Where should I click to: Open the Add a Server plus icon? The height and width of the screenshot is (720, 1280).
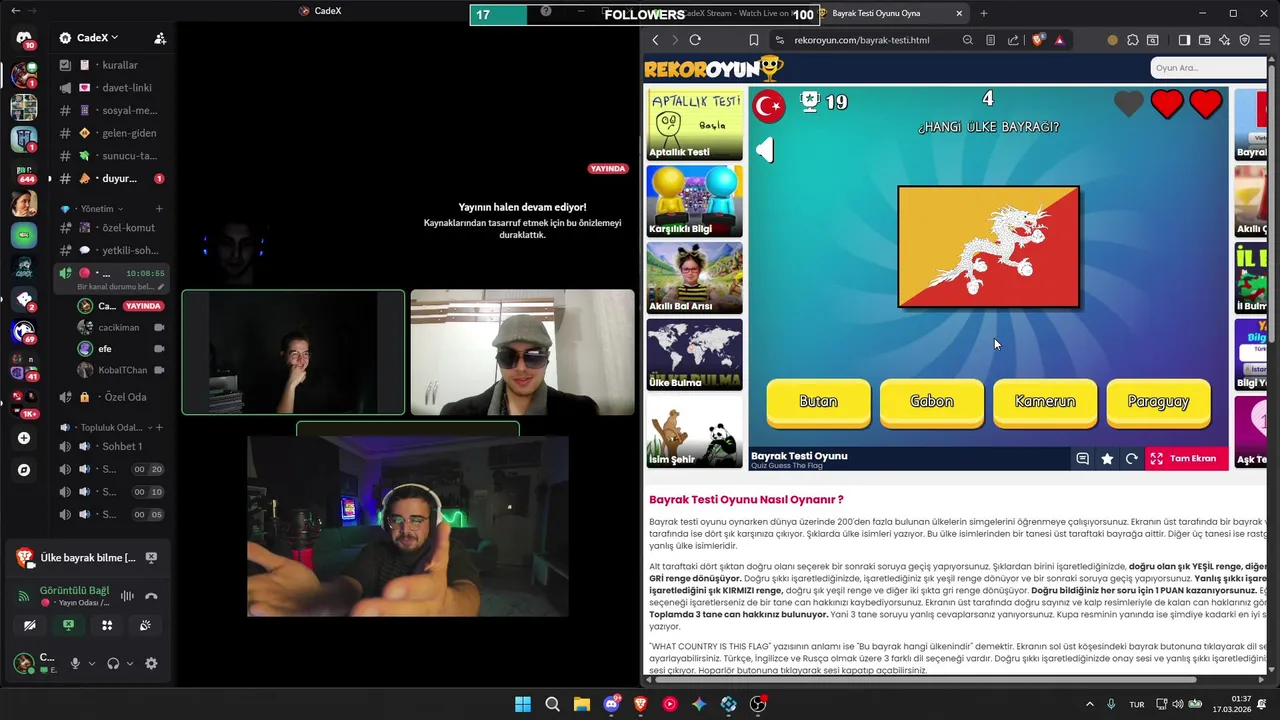click(24, 438)
